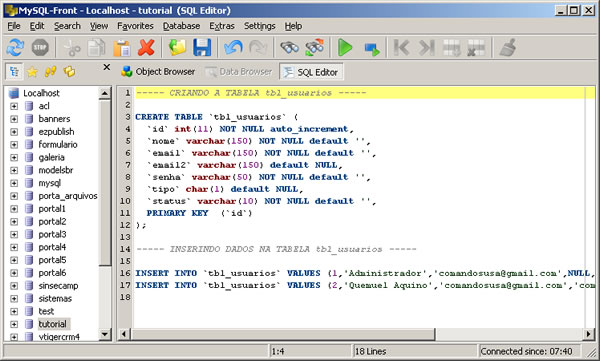Click the CREATE TABLE line in editor
The width and height of the screenshot is (600, 361).
(216, 117)
